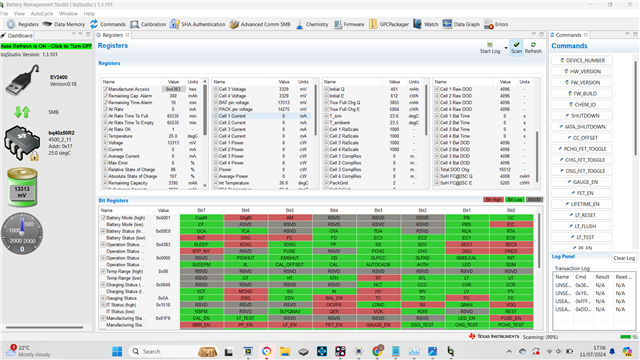
Task: Open File Explorer from the taskbar
Action: (285, 351)
